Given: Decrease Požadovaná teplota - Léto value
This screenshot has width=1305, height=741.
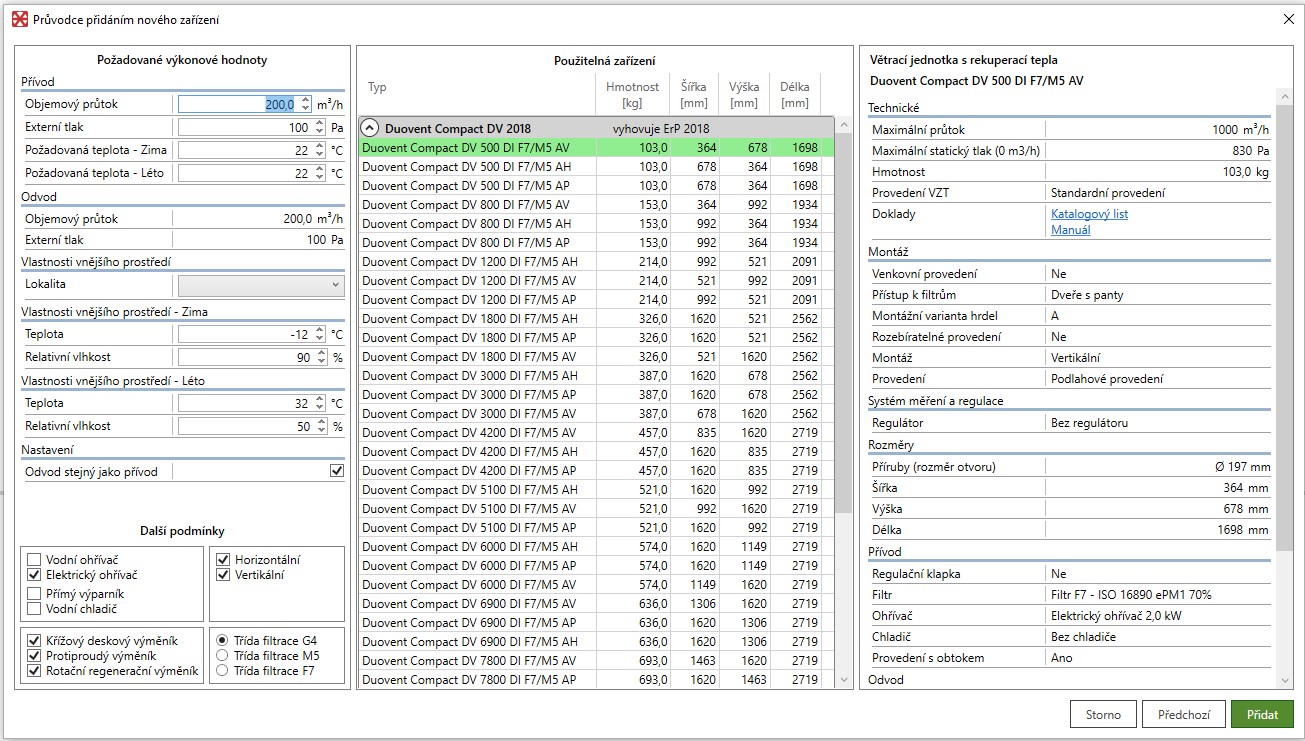Looking at the screenshot, I should click(x=320, y=177).
